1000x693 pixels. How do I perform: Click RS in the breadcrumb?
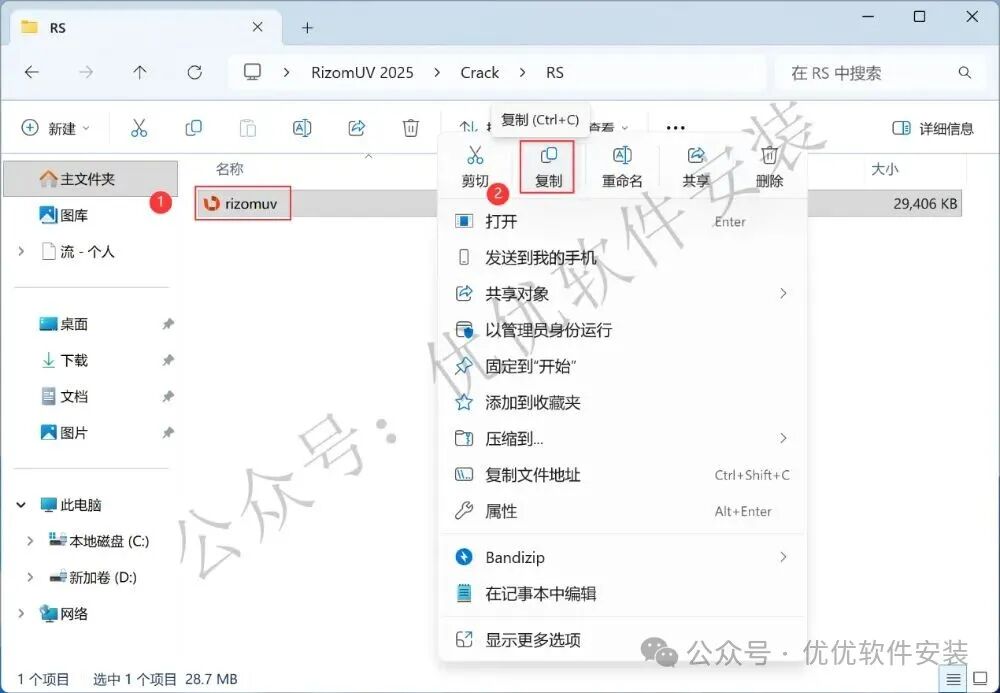coord(555,73)
